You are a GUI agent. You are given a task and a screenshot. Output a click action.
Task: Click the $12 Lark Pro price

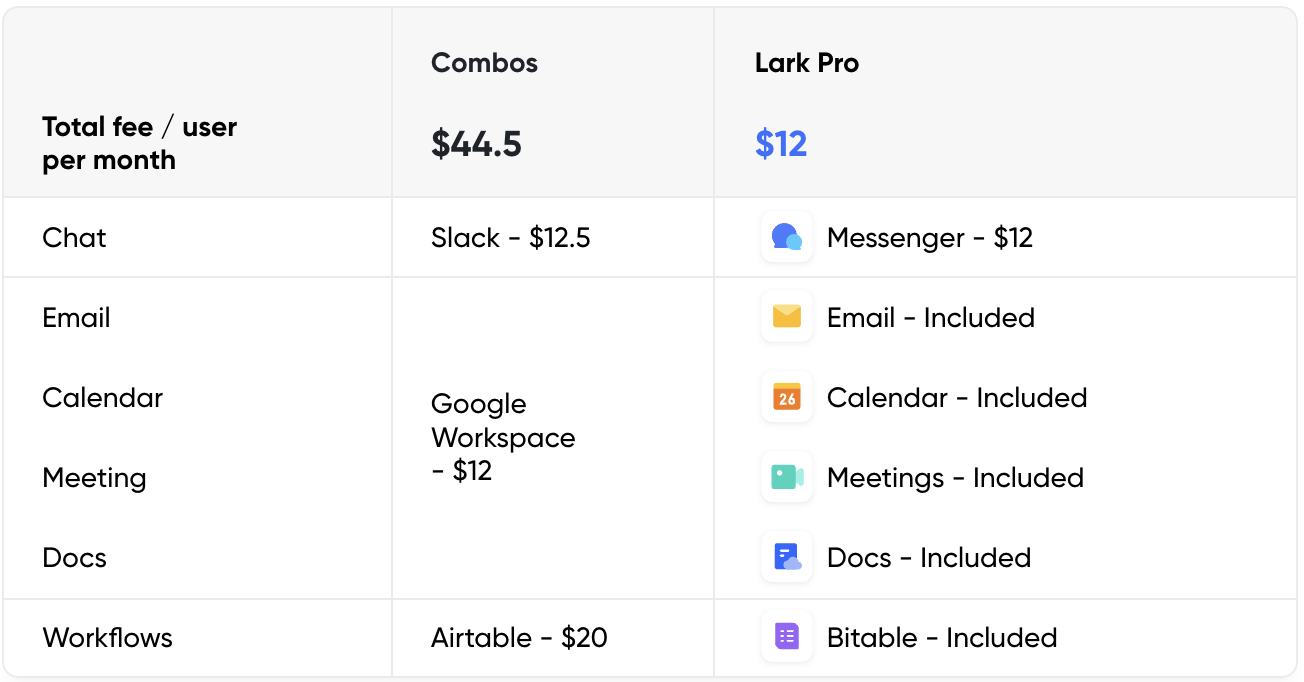pyautogui.click(x=780, y=144)
